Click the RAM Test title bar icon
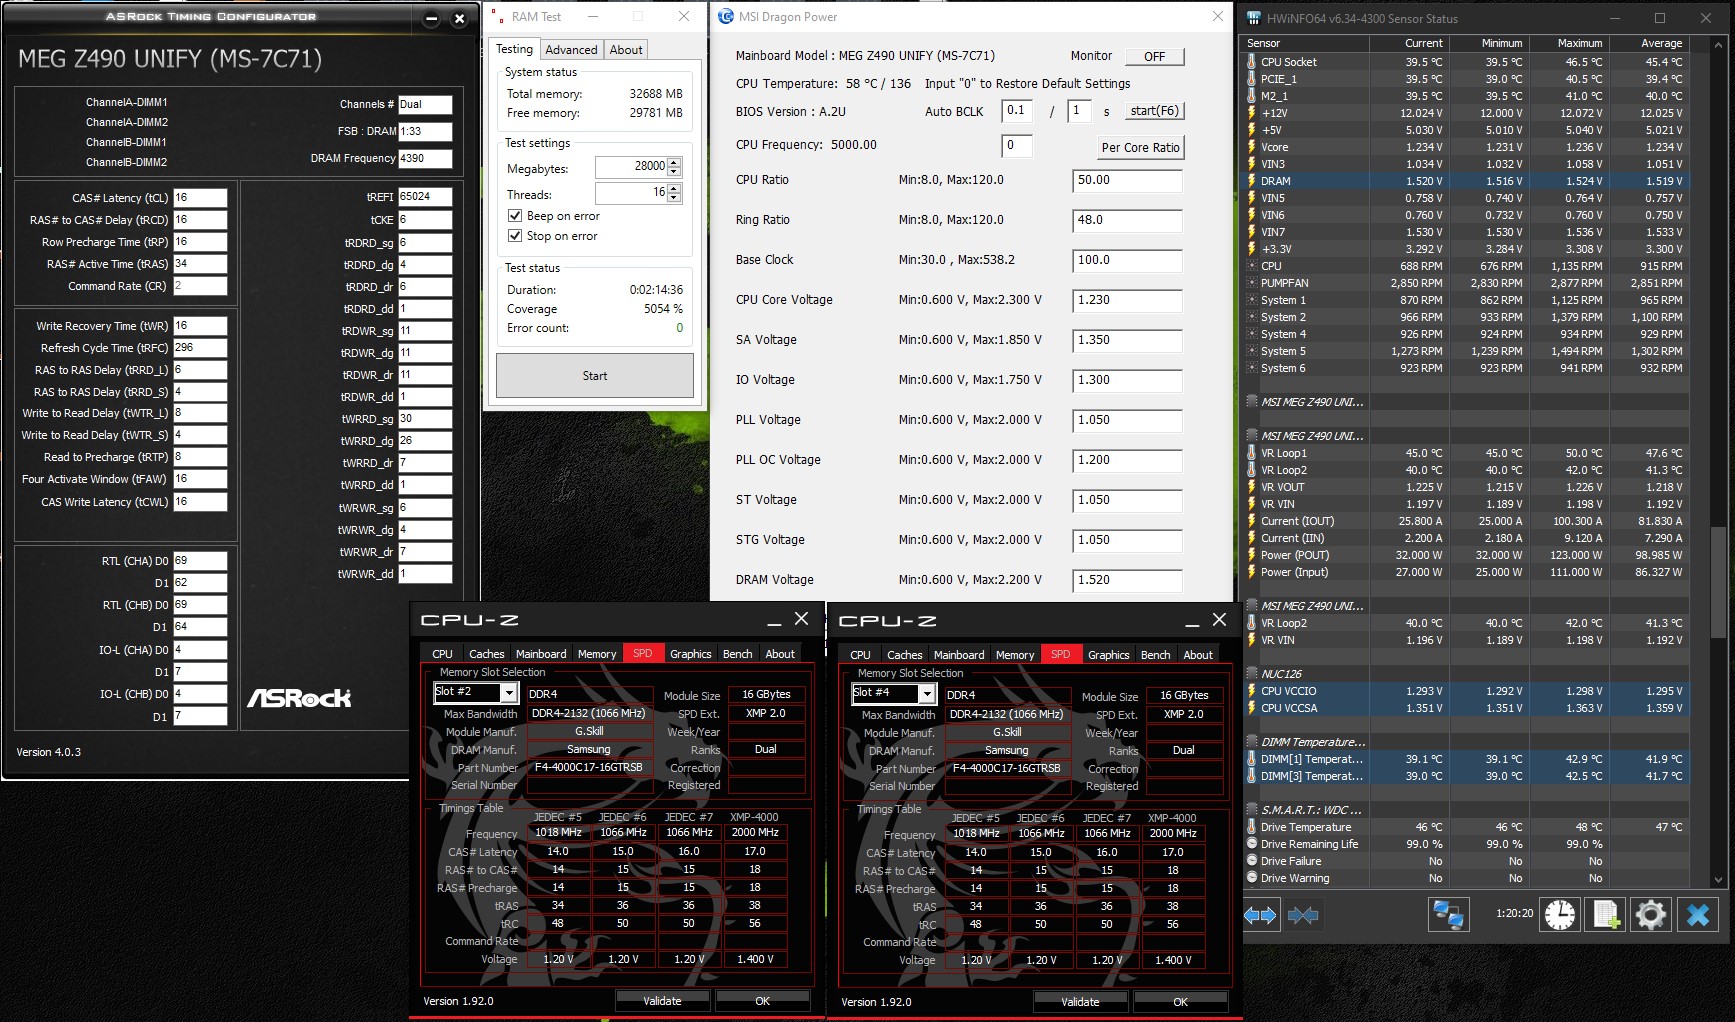The image size is (1735, 1022). [498, 17]
